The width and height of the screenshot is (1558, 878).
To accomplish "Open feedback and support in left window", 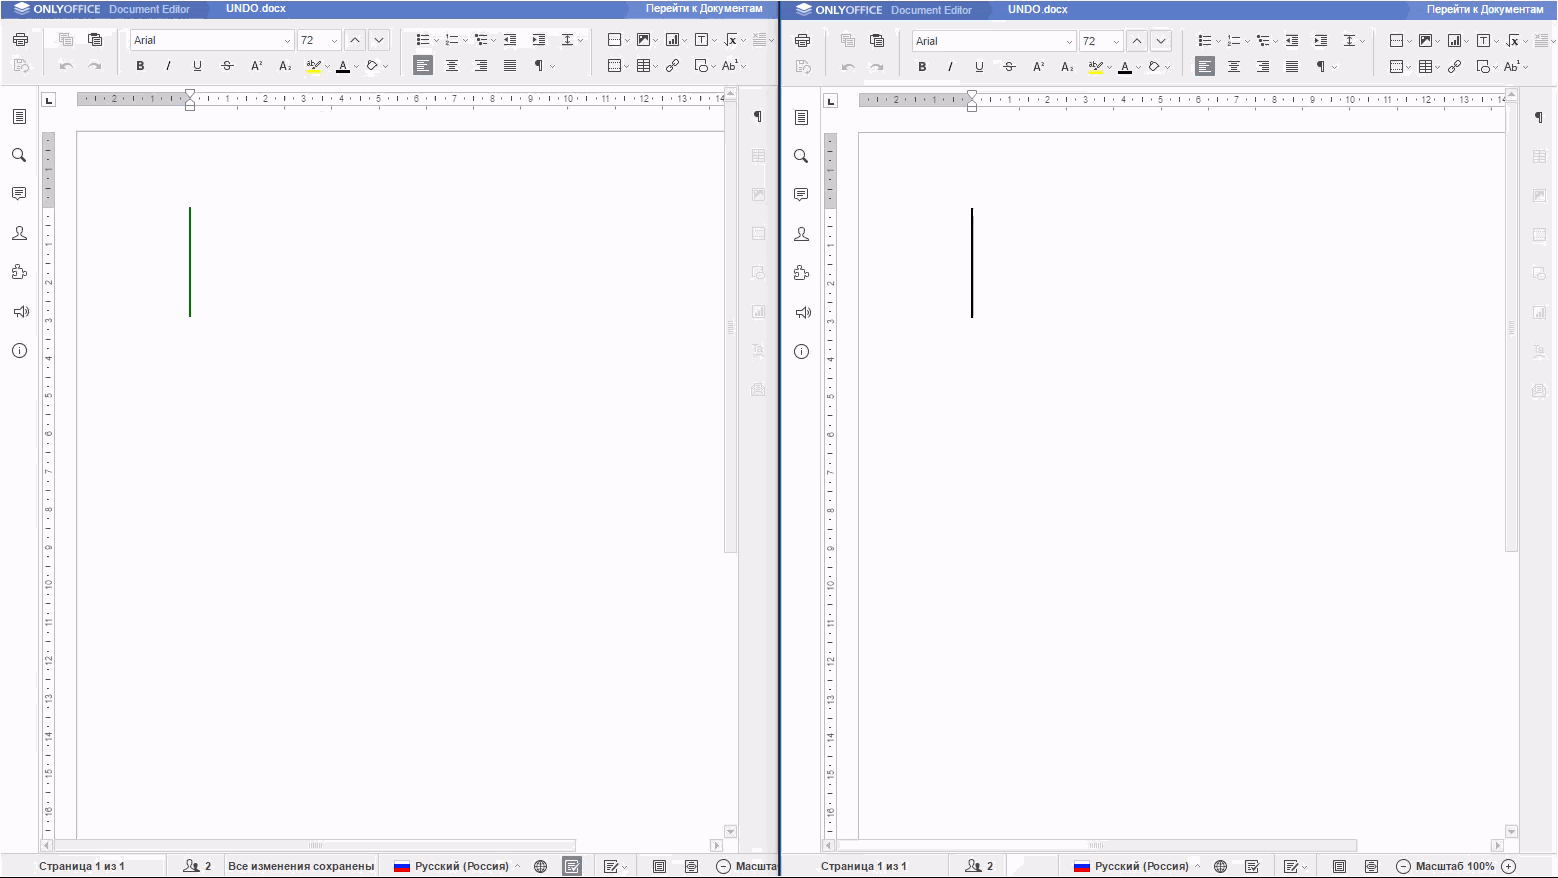I will point(19,311).
